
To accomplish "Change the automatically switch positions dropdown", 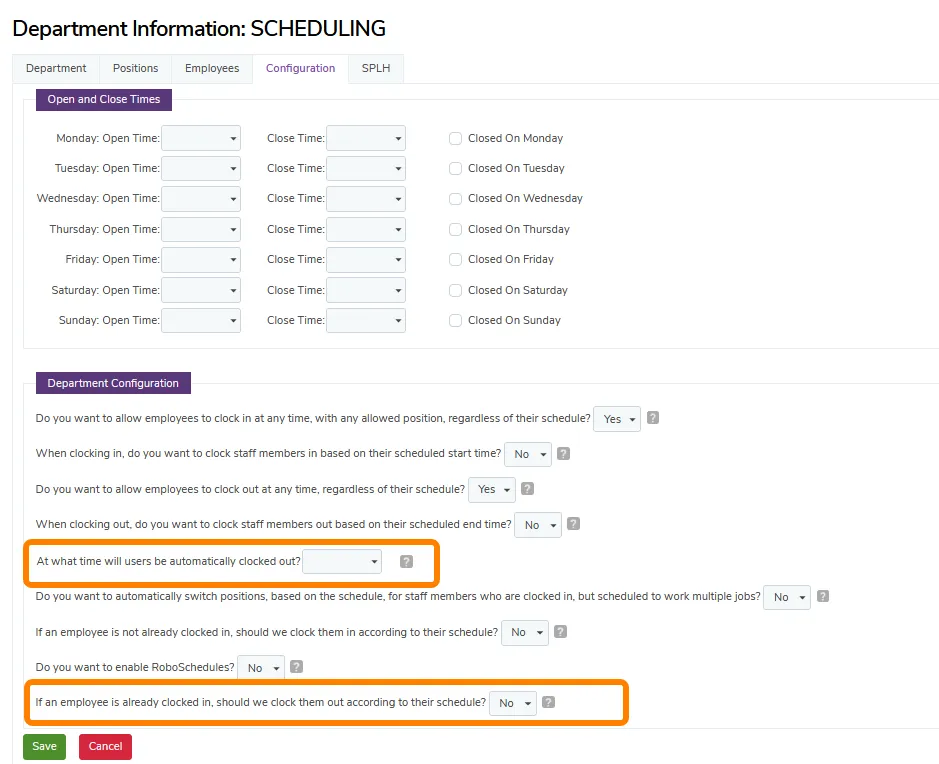I will [x=787, y=598].
